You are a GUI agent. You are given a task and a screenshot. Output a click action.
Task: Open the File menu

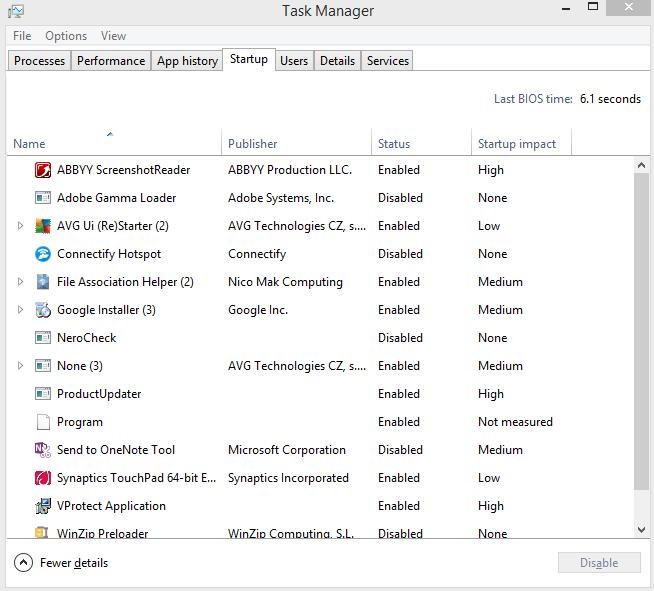pos(22,36)
